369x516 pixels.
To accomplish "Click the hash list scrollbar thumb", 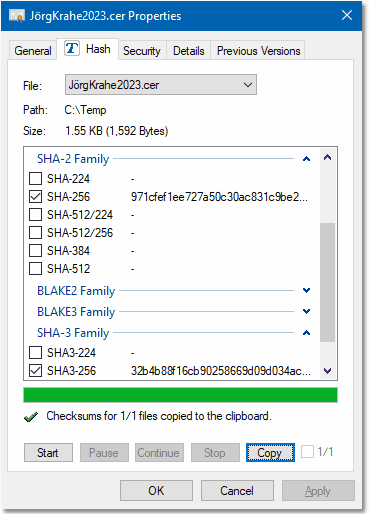I will (327, 282).
